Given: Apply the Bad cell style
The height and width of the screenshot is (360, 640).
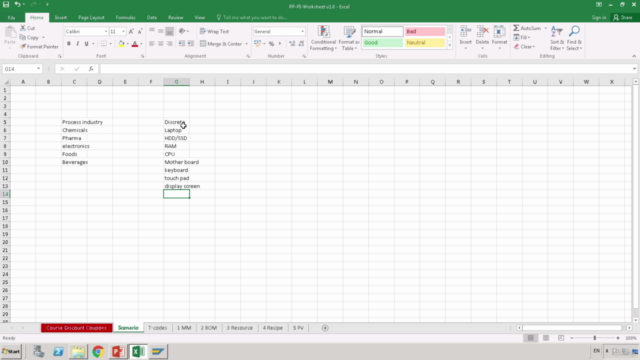Looking at the screenshot, I should (425, 31).
